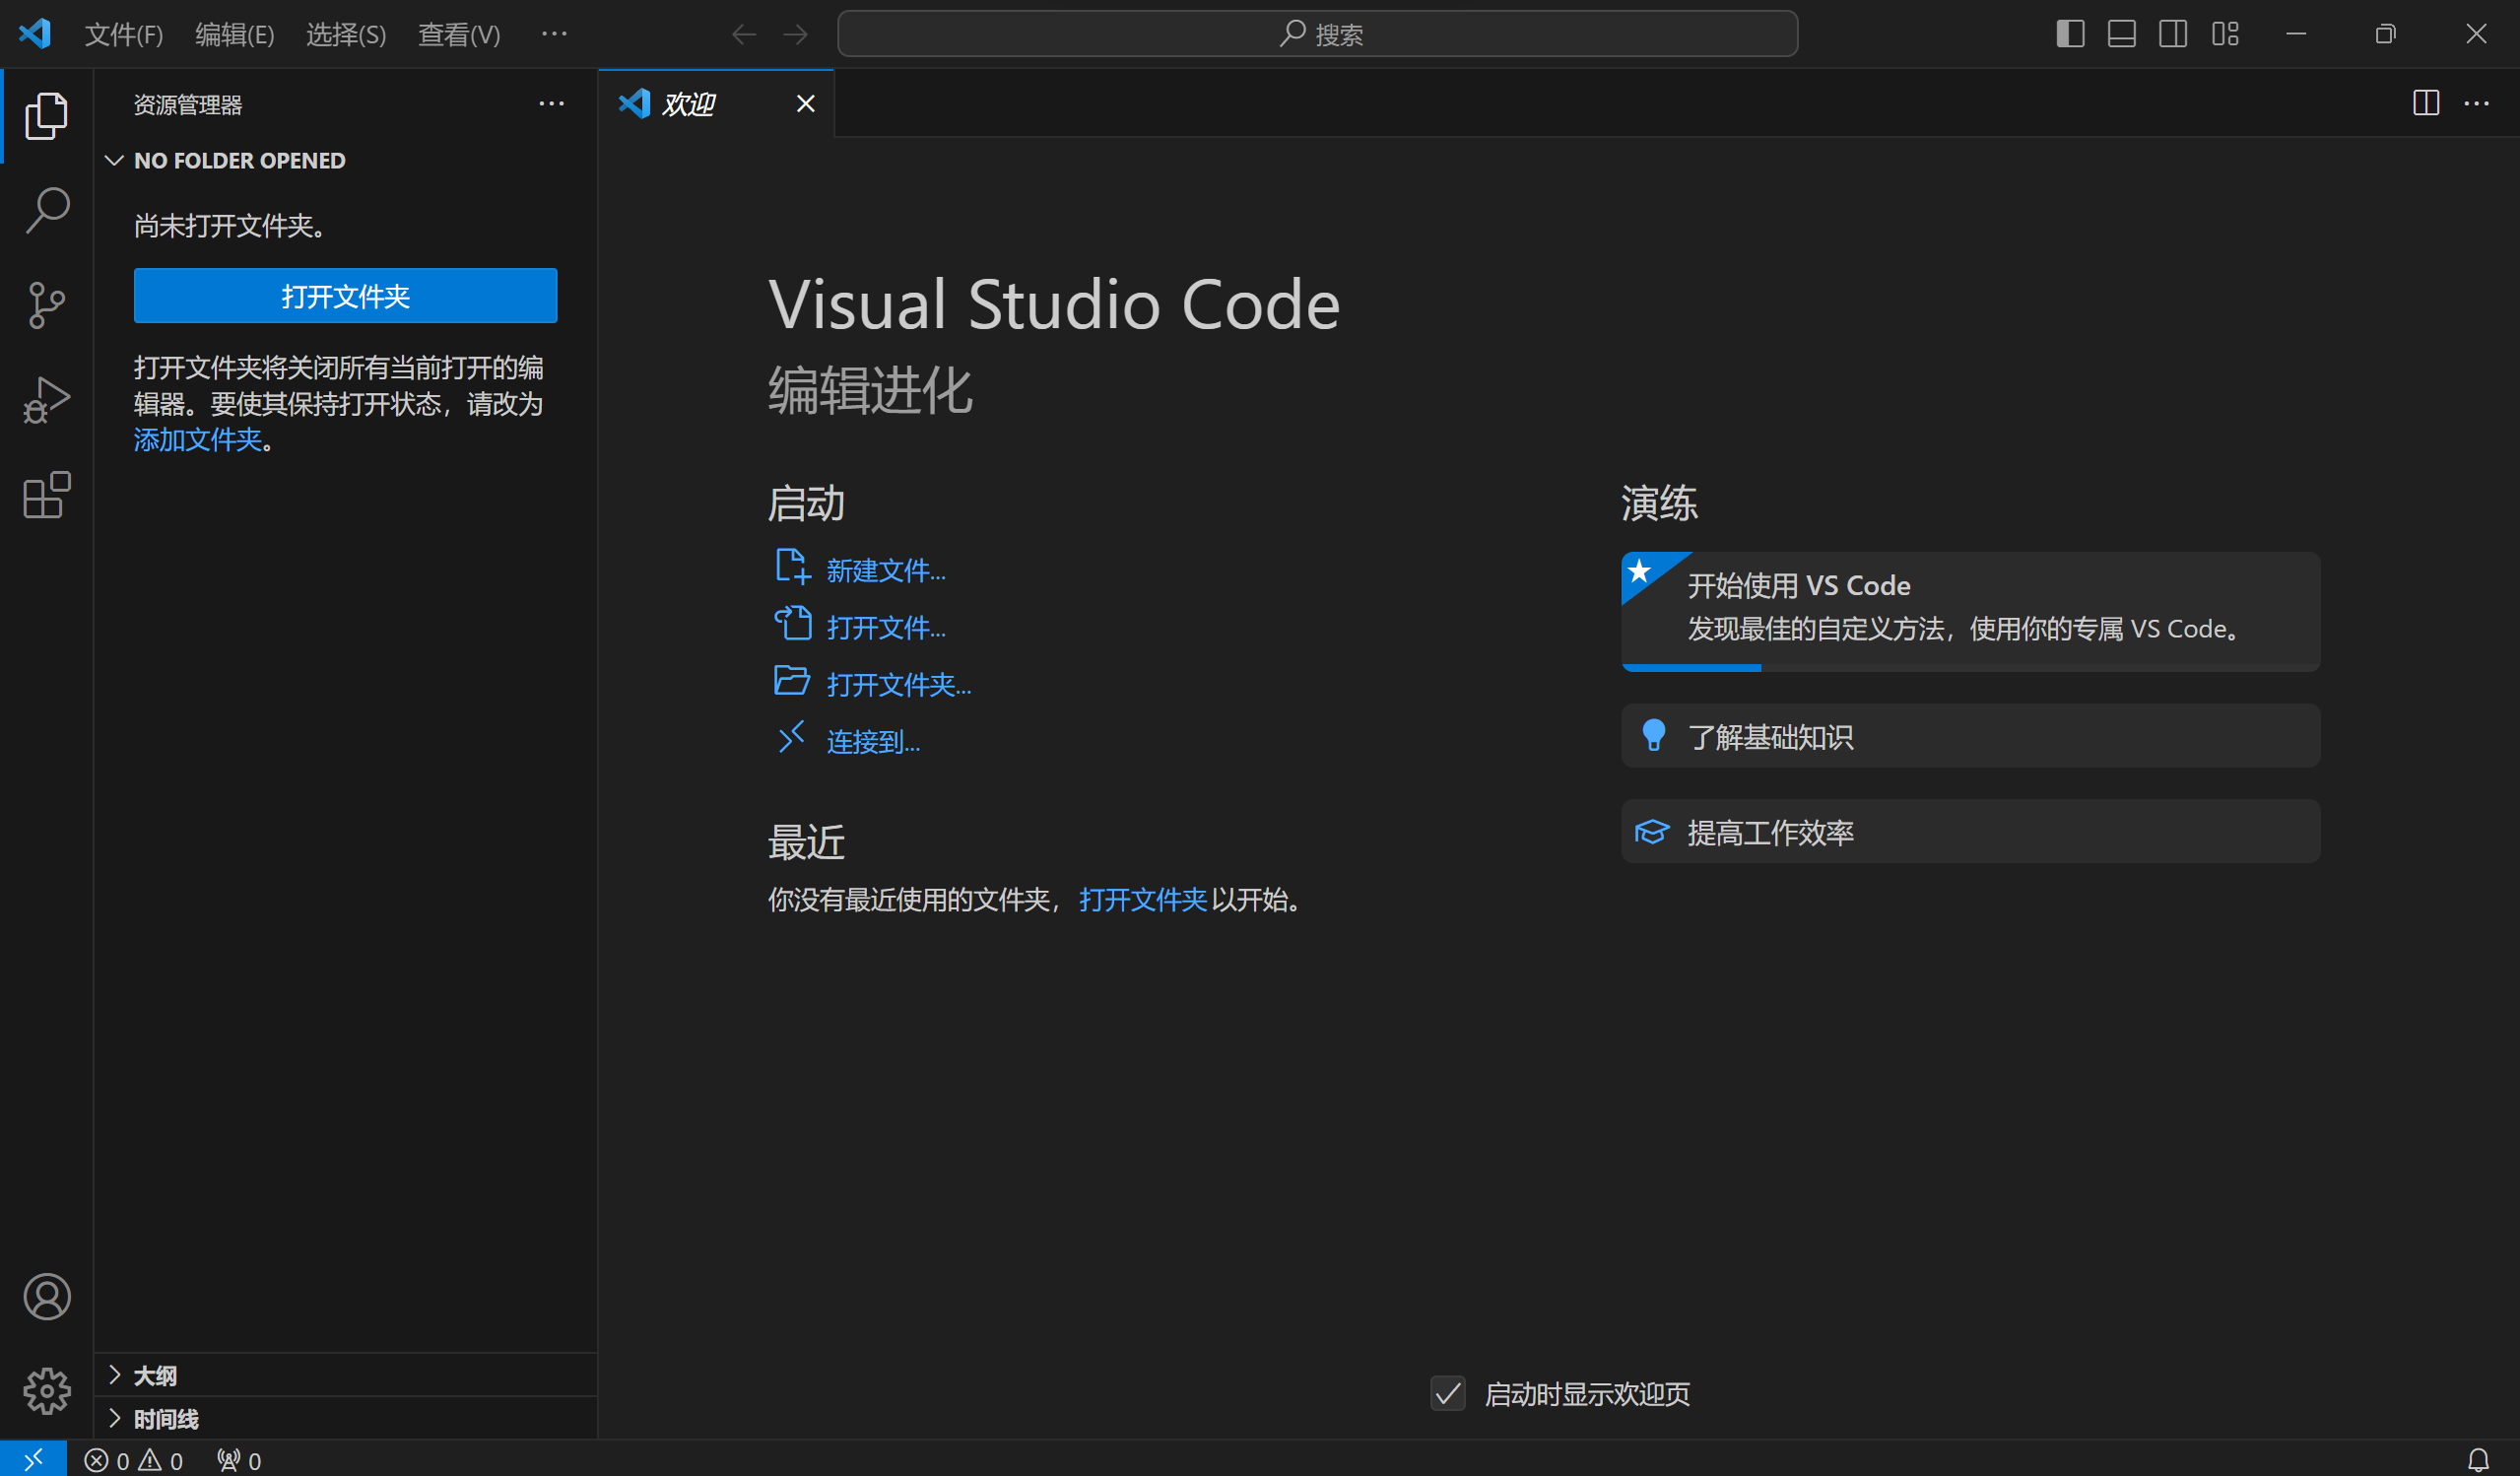The height and width of the screenshot is (1476, 2520).
Task: Click 打开文件夹 link in 最近 section
Action: coord(1143,899)
